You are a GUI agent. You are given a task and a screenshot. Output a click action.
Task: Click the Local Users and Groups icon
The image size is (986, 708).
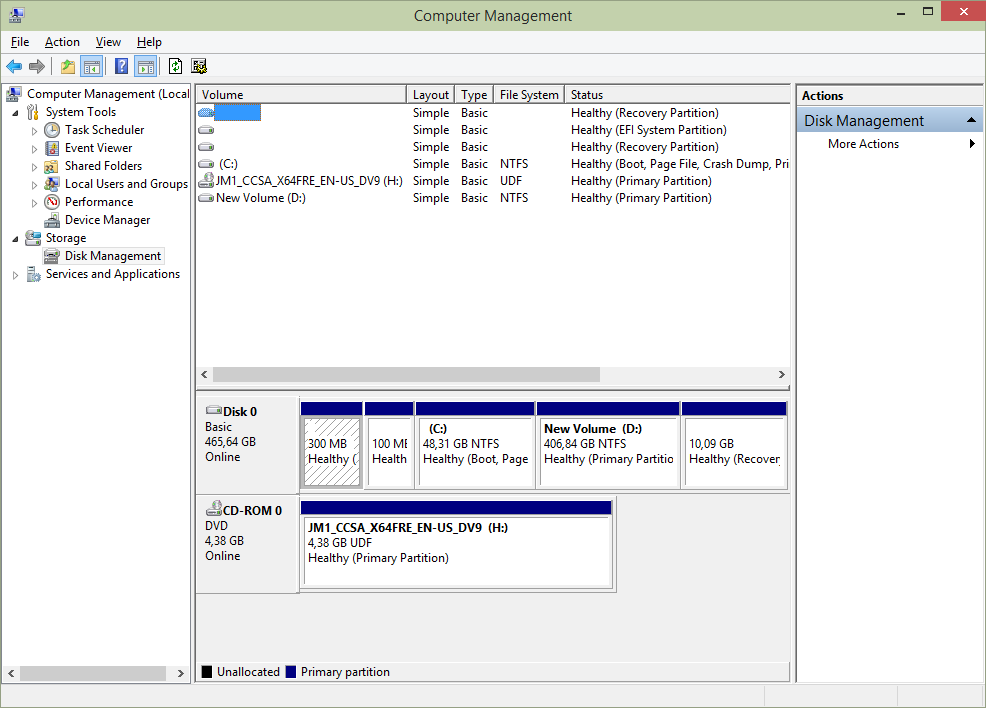click(x=52, y=184)
